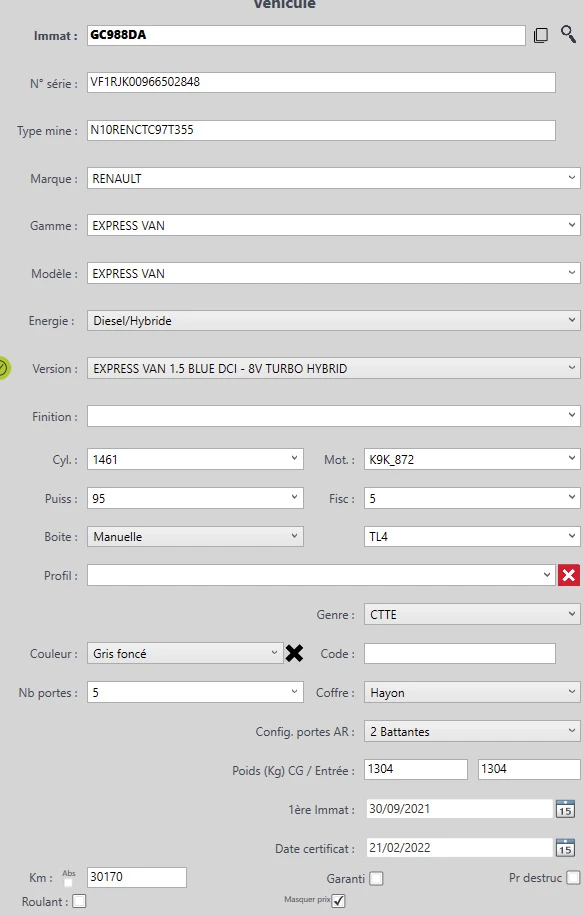
Task: Toggle the Garanti checkbox
Action: [377, 878]
